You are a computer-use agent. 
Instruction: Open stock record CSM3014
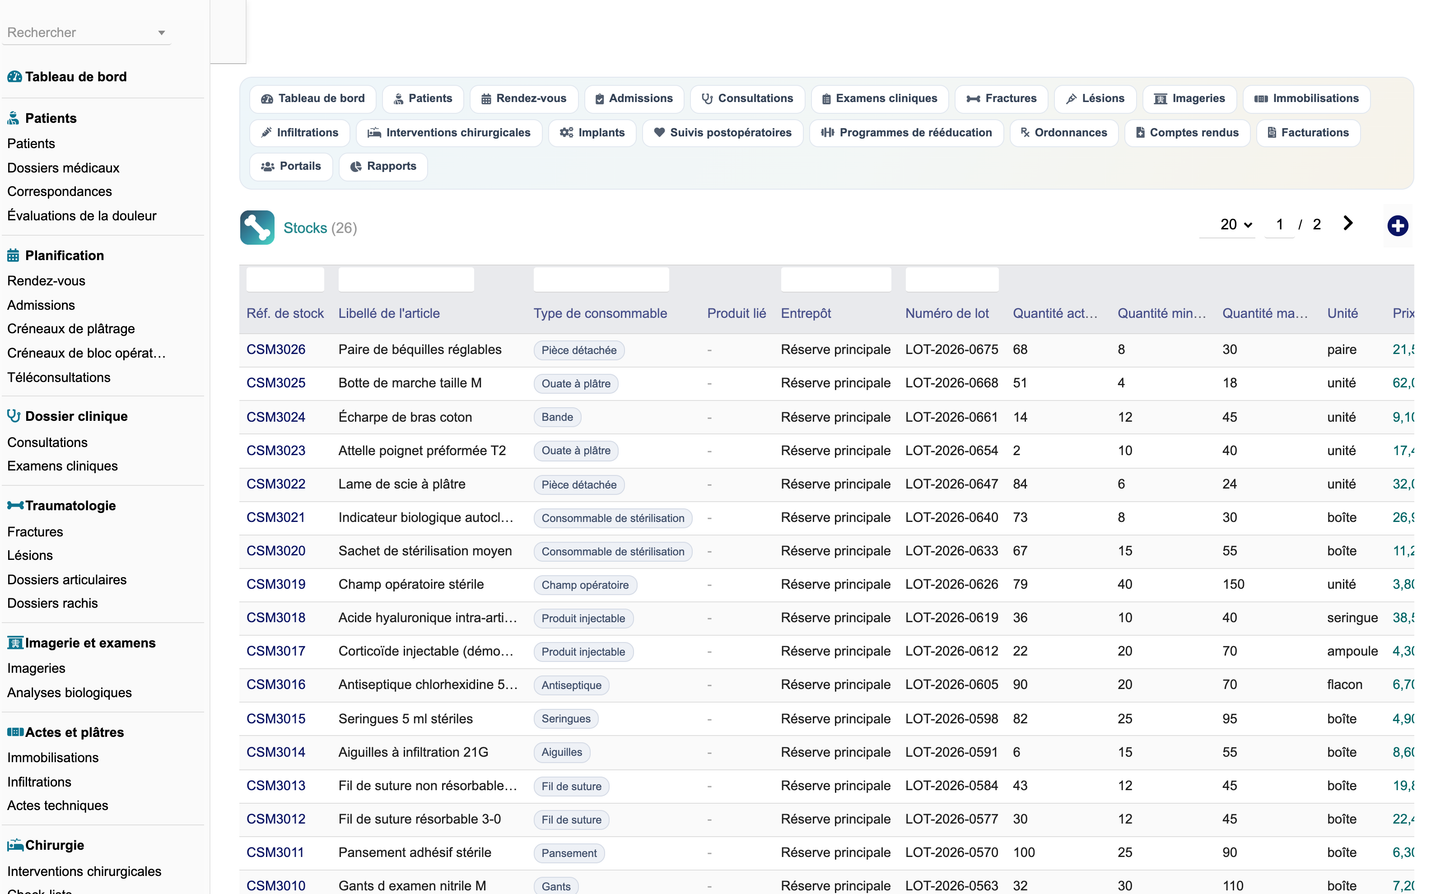point(276,753)
